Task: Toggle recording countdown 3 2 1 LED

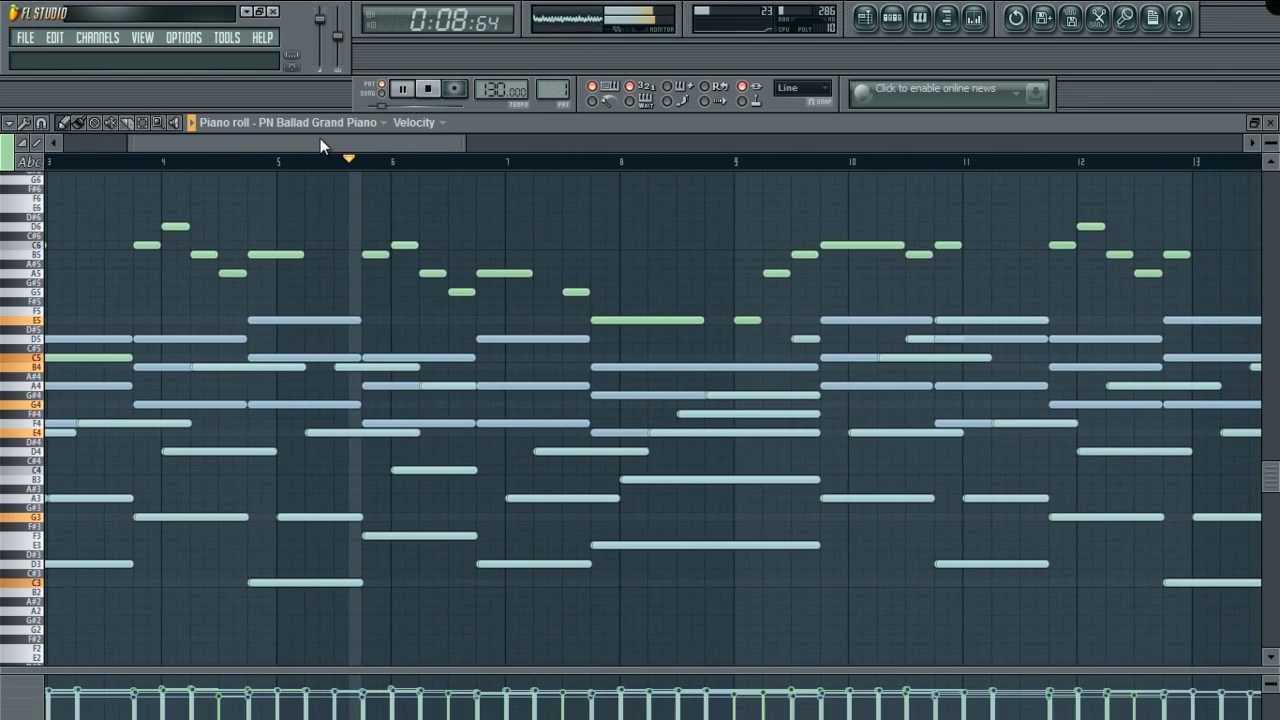Action: 629,86
